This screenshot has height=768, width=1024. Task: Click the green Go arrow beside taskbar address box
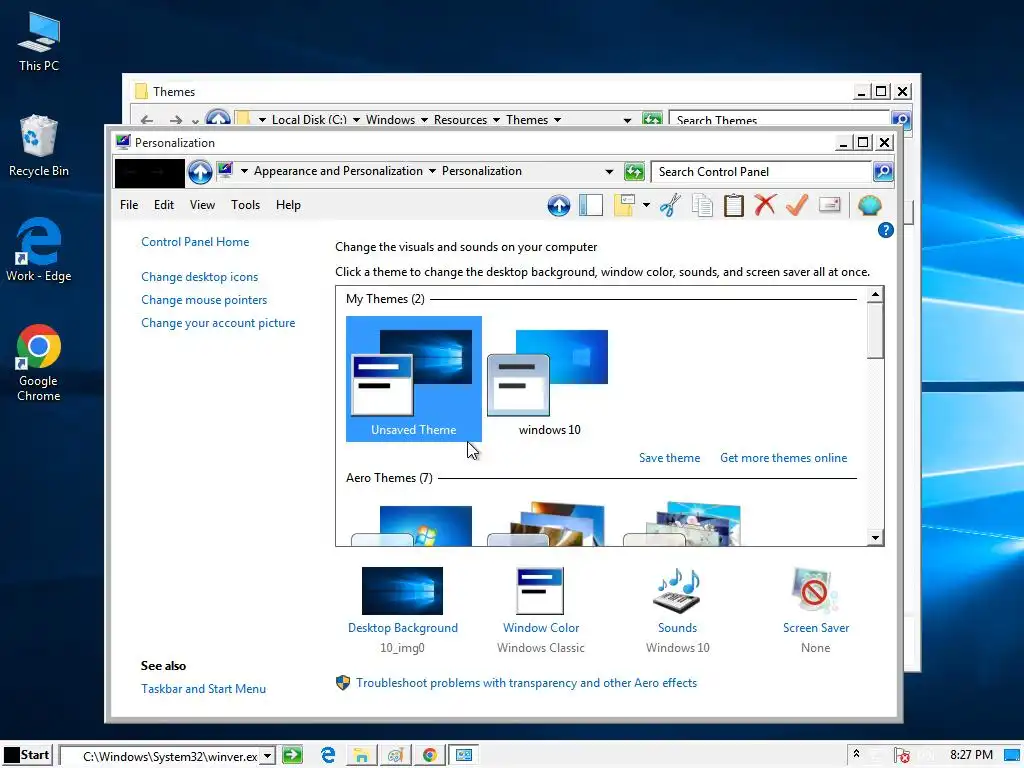(293, 756)
